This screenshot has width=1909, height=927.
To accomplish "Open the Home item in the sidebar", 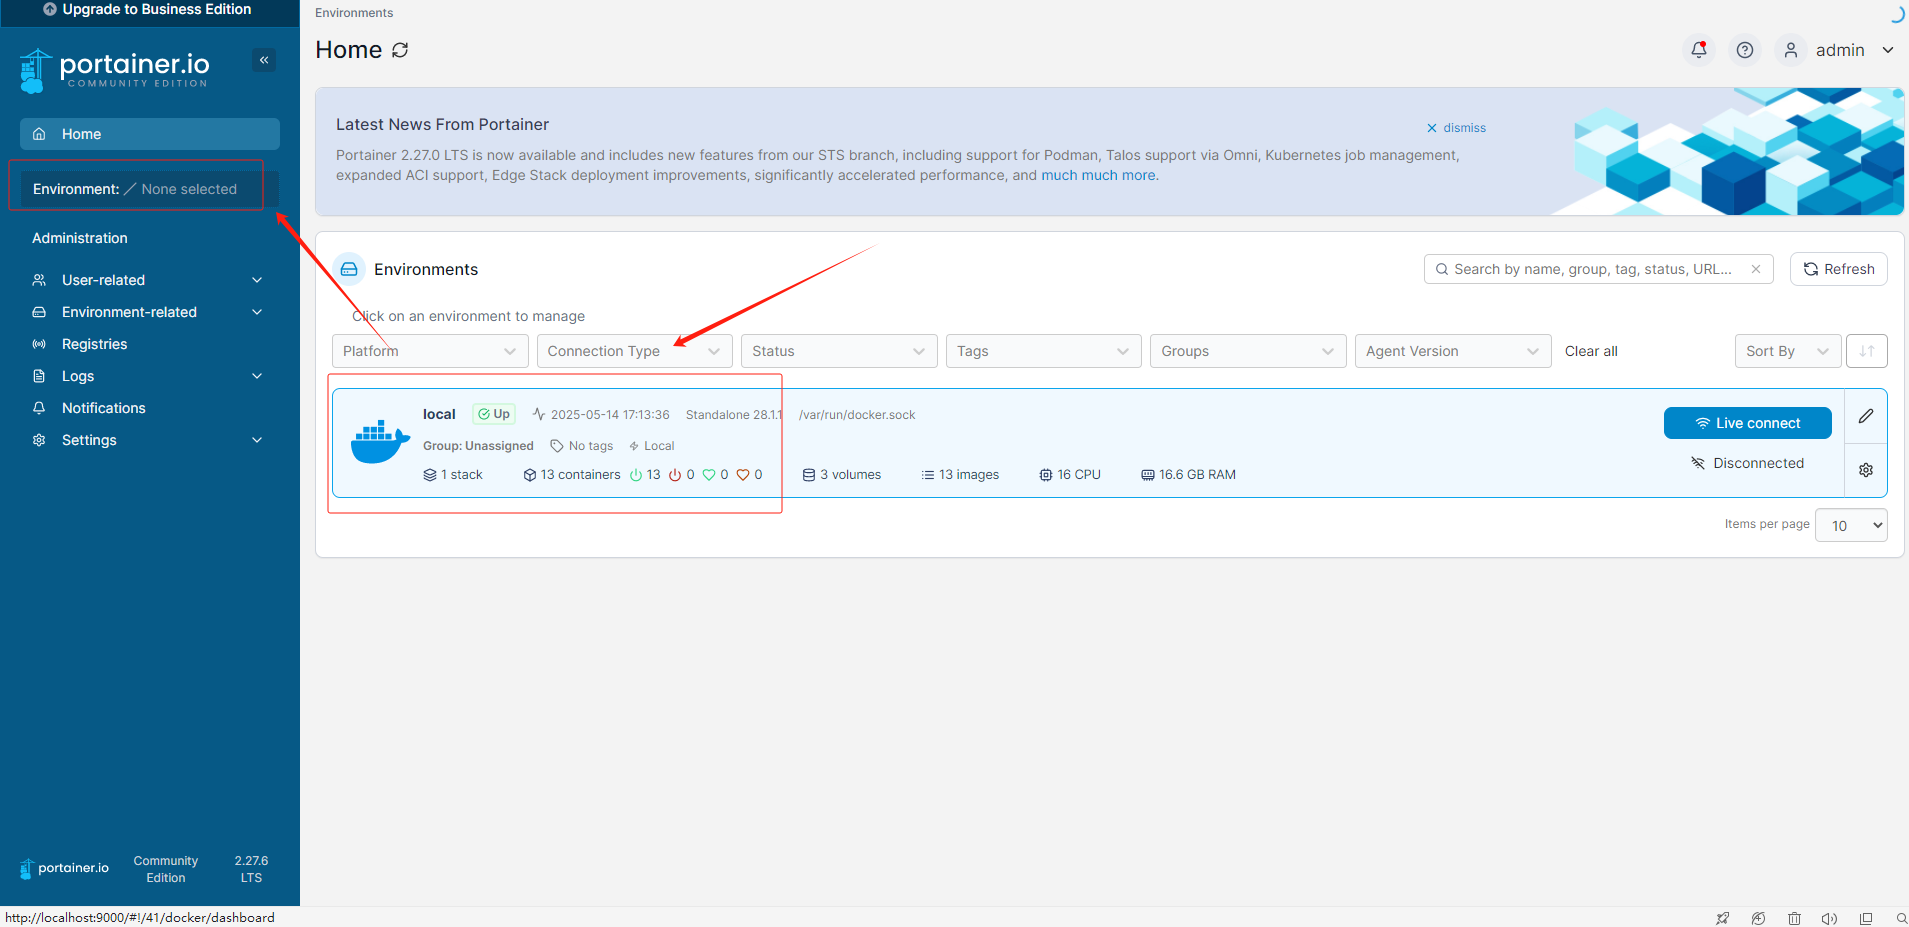I will (150, 134).
